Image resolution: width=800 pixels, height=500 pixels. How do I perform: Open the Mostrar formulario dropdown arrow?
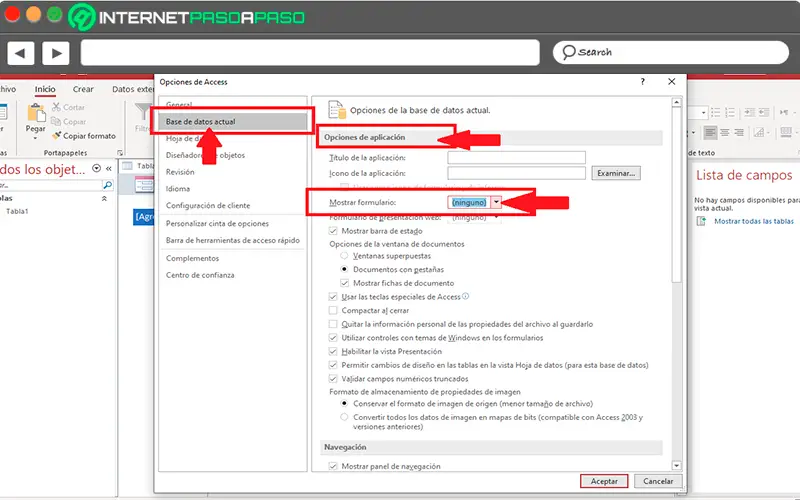point(496,203)
